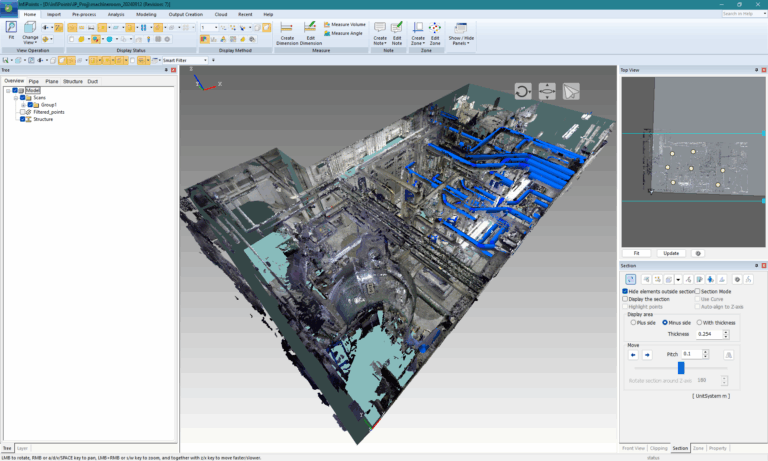The height and width of the screenshot is (461, 768).
Task: Move section backward with left arrow
Action: (x=633, y=354)
